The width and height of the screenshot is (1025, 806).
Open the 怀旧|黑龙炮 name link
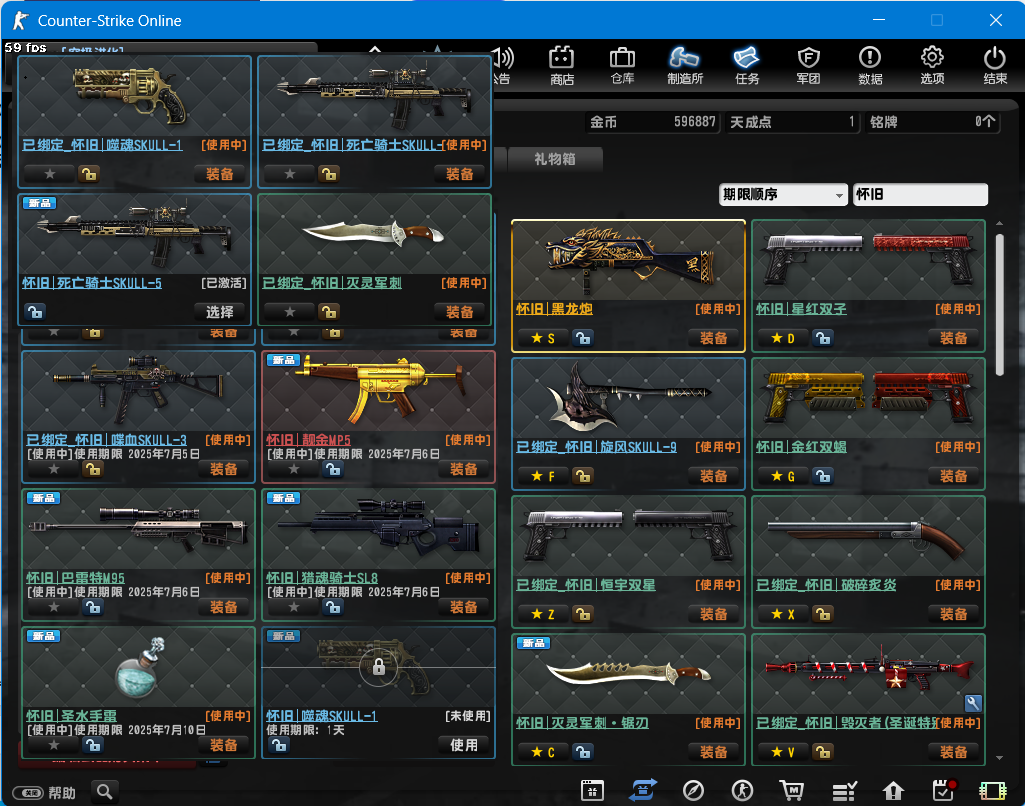(554, 309)
